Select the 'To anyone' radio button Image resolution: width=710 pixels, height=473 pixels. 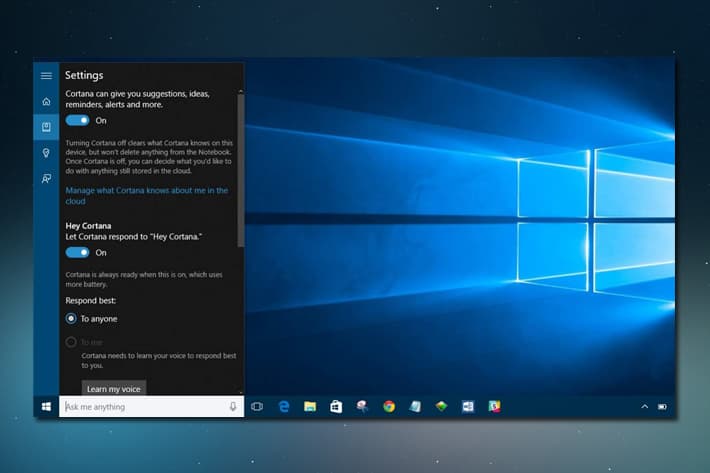click(x=71, y=319)
